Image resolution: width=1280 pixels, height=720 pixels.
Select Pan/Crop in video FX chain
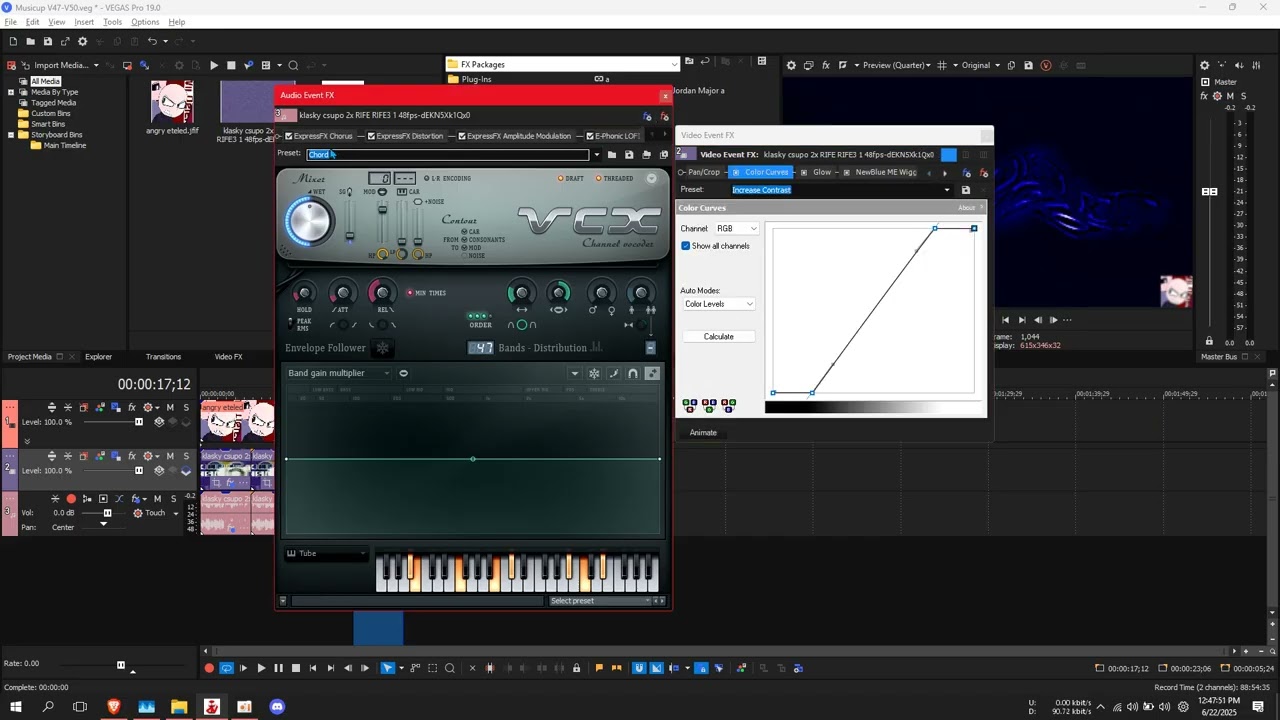point(704,172)
